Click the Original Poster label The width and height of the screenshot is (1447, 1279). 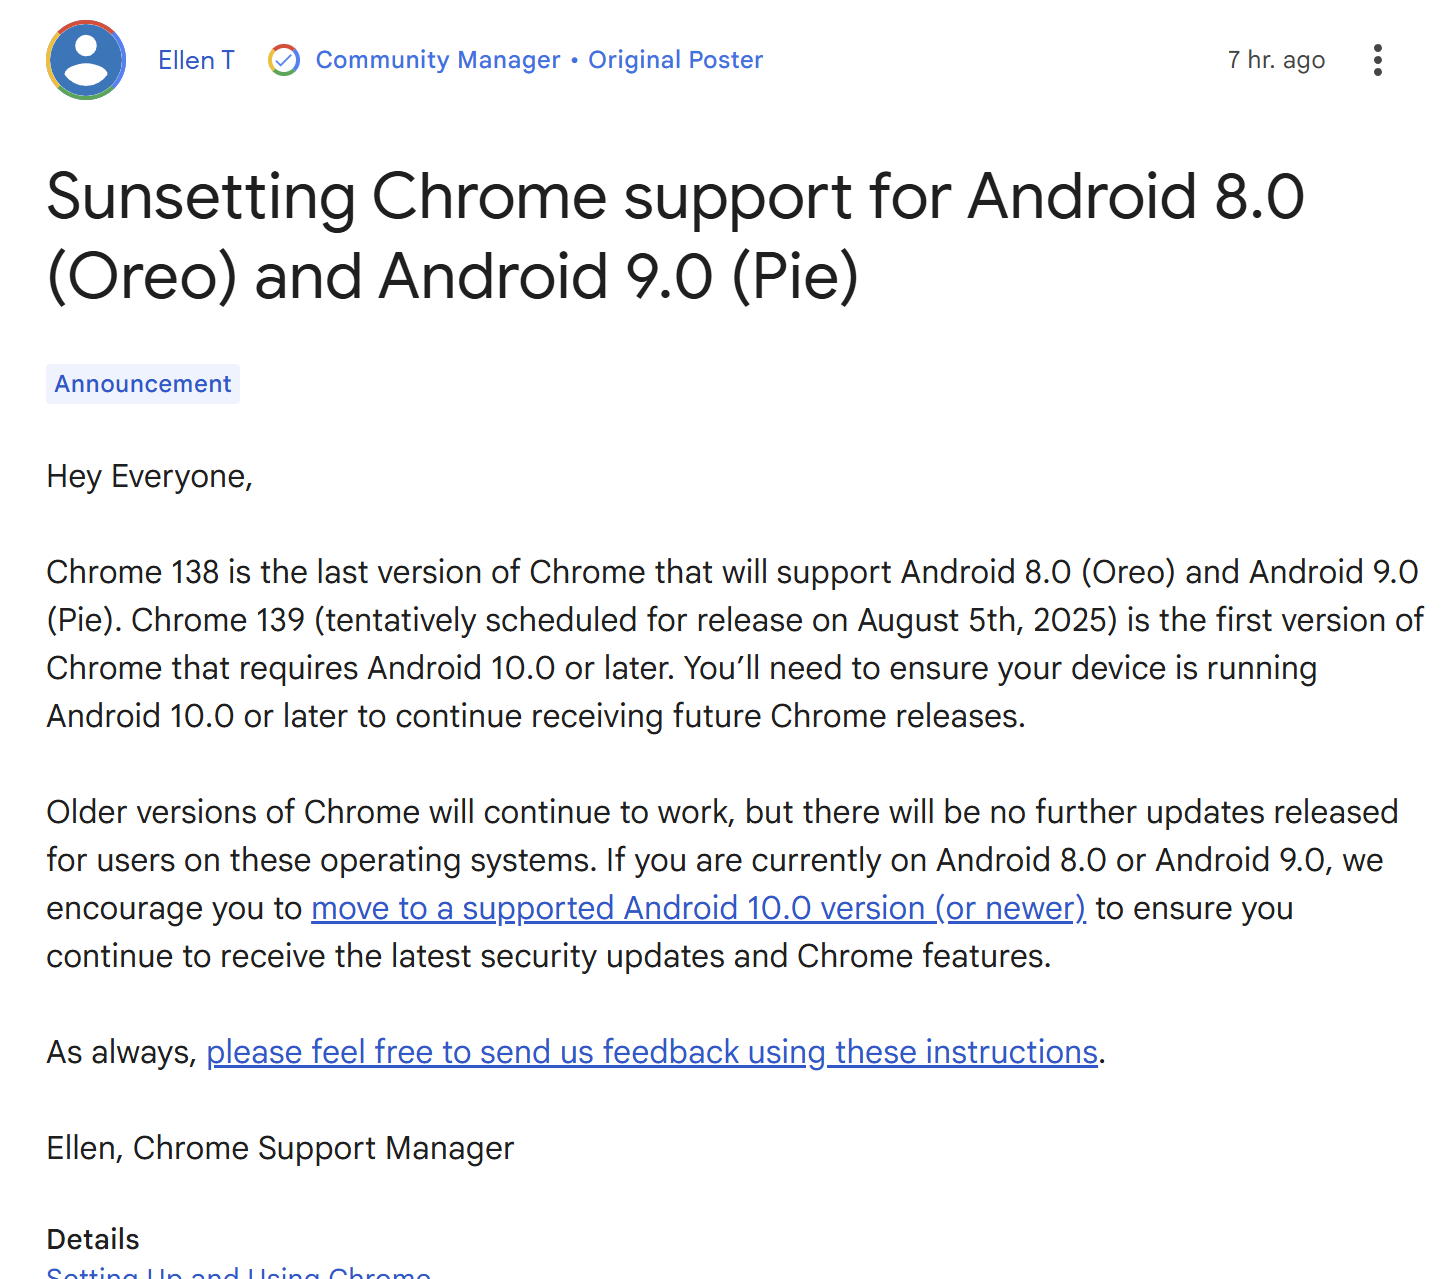click(x=675, y=60)
